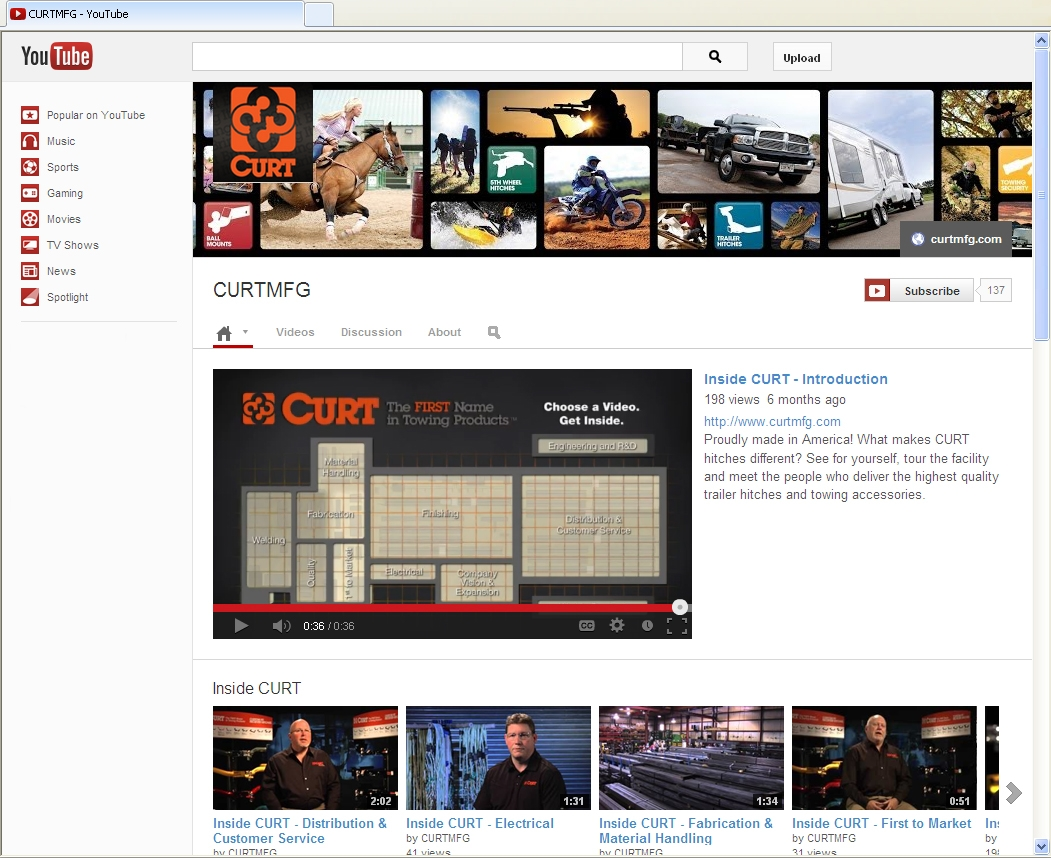
Task: Switch to the Videos tab
Action: tap(295, 331)
